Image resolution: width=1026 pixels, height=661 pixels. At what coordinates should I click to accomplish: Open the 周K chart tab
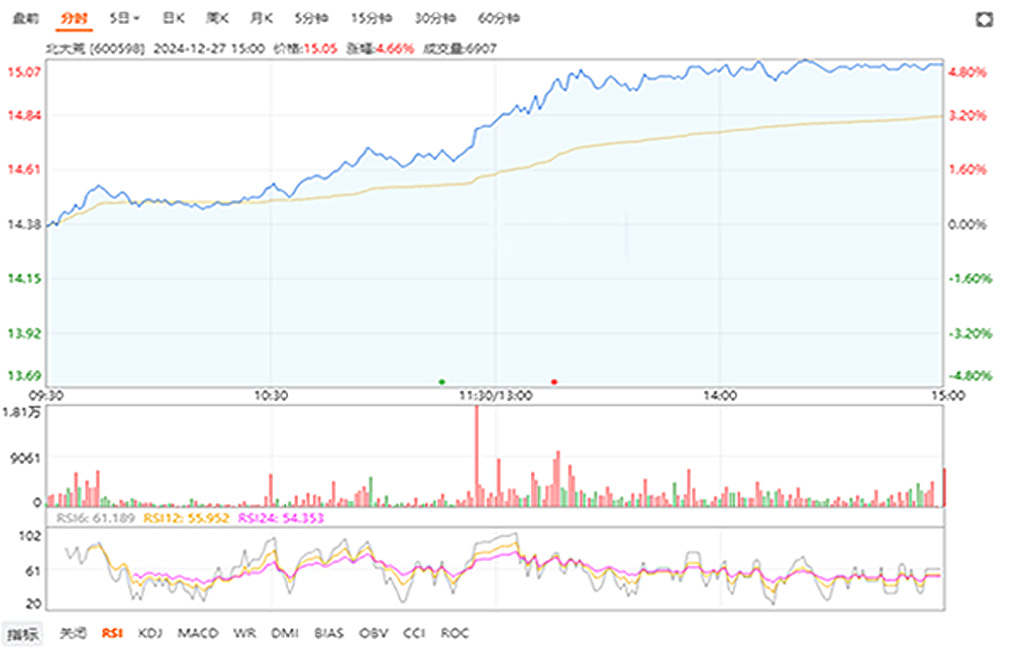coord(217,18)
